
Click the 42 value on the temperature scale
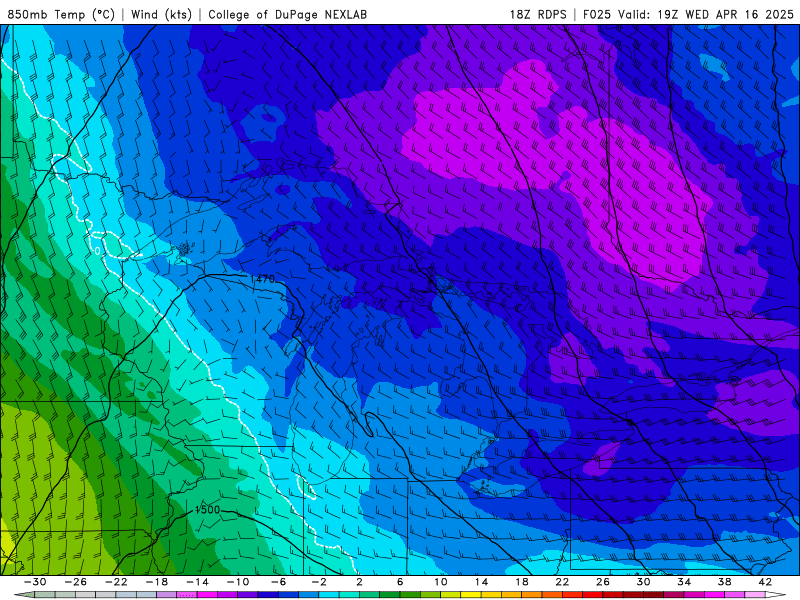pos(765,582)
